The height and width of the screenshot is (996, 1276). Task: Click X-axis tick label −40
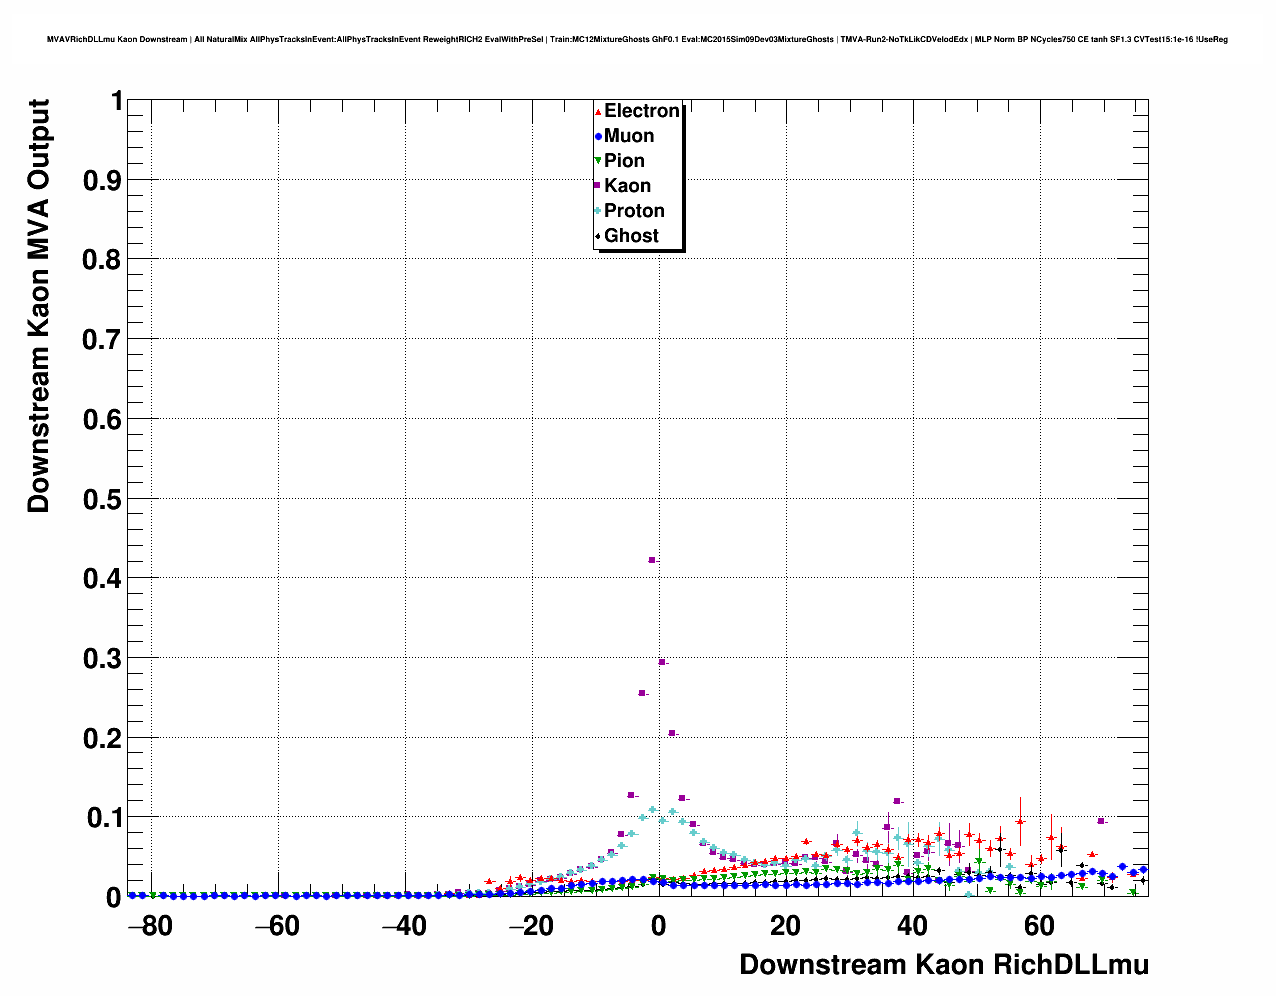click(x=404, y=926)
